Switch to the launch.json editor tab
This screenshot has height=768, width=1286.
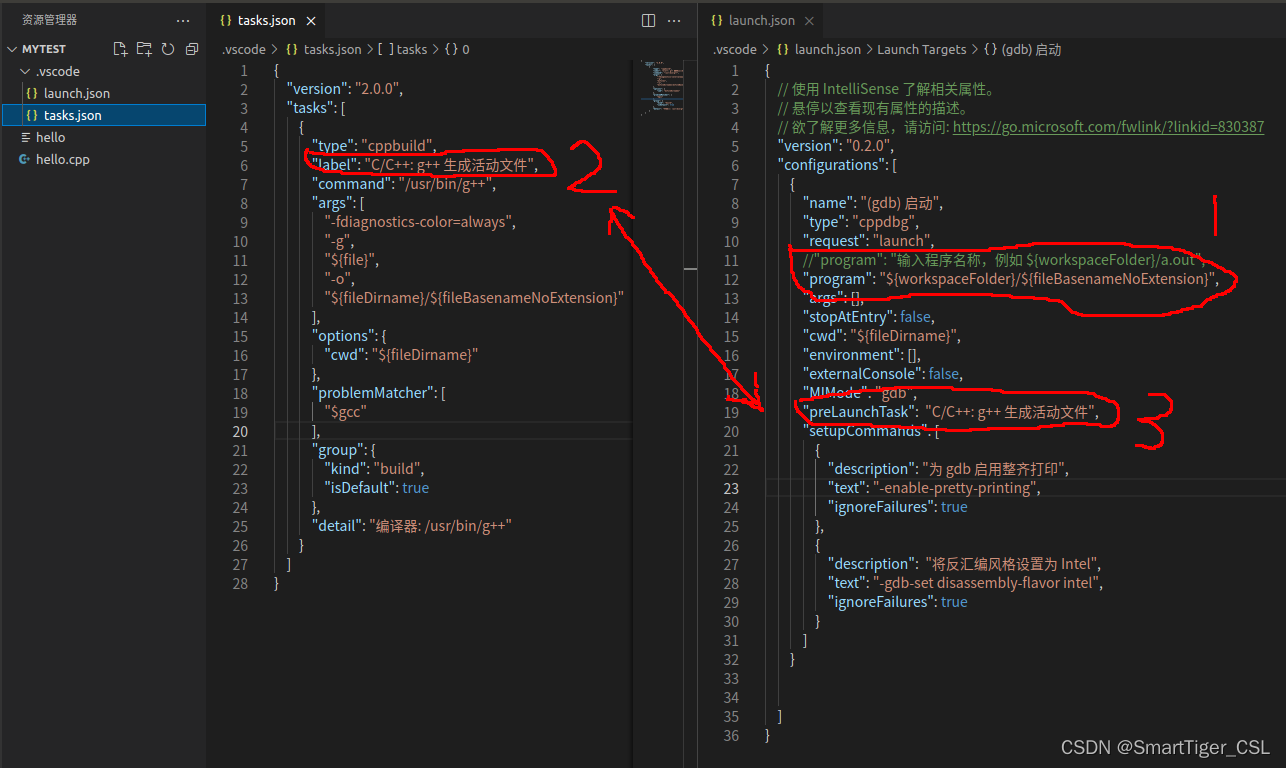click(761, 21)
